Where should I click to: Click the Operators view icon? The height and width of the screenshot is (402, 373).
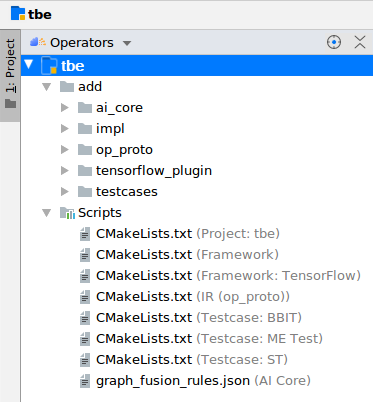(38, 42)
